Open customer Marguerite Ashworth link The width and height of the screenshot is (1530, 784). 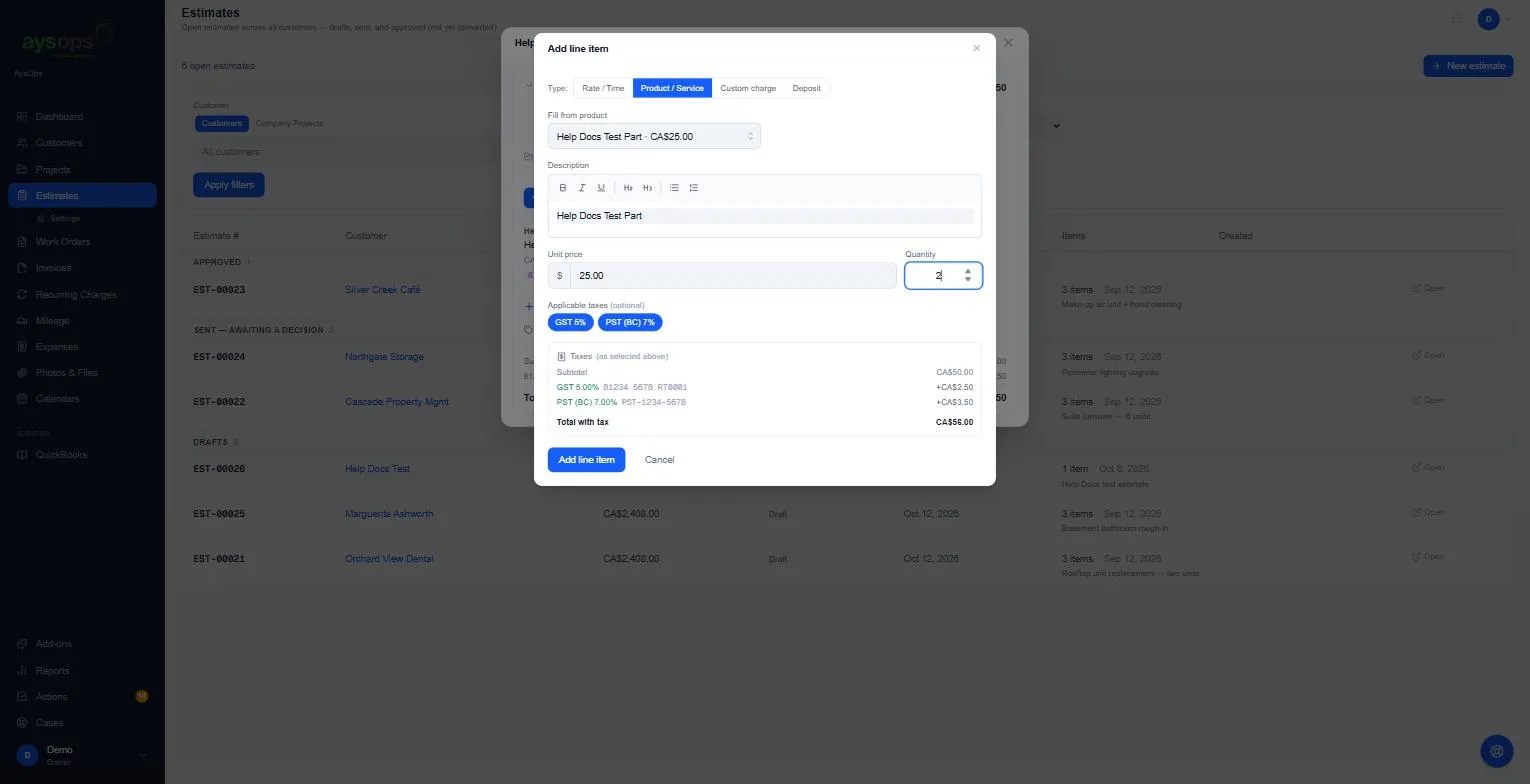point(389,514)
